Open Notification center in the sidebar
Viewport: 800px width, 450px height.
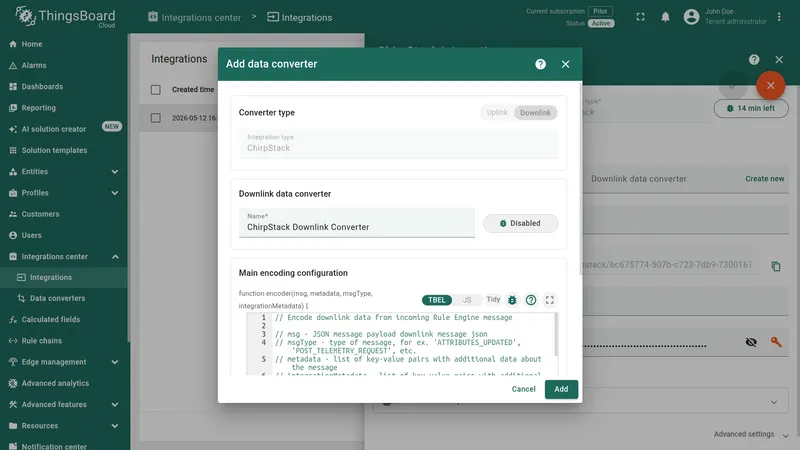pyautogui.click(x=64, y=445)
